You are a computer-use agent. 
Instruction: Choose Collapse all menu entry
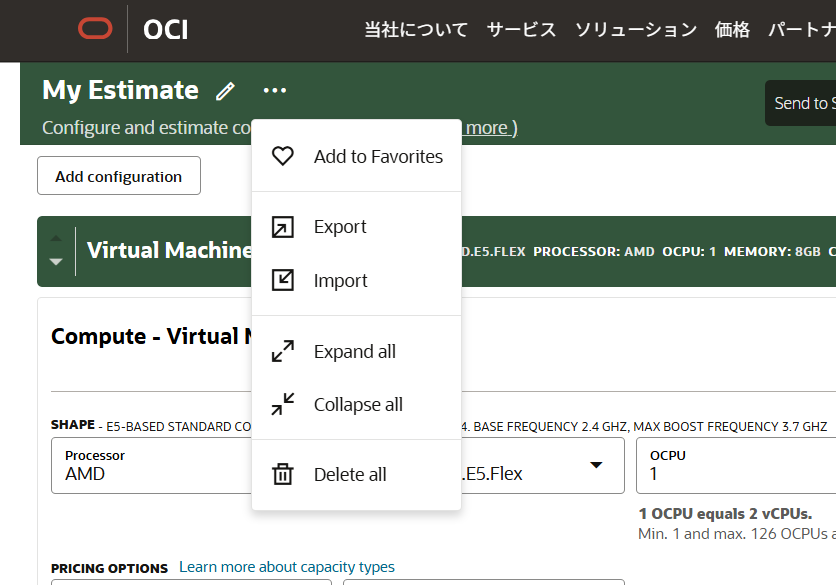click(x=356, y=404)
